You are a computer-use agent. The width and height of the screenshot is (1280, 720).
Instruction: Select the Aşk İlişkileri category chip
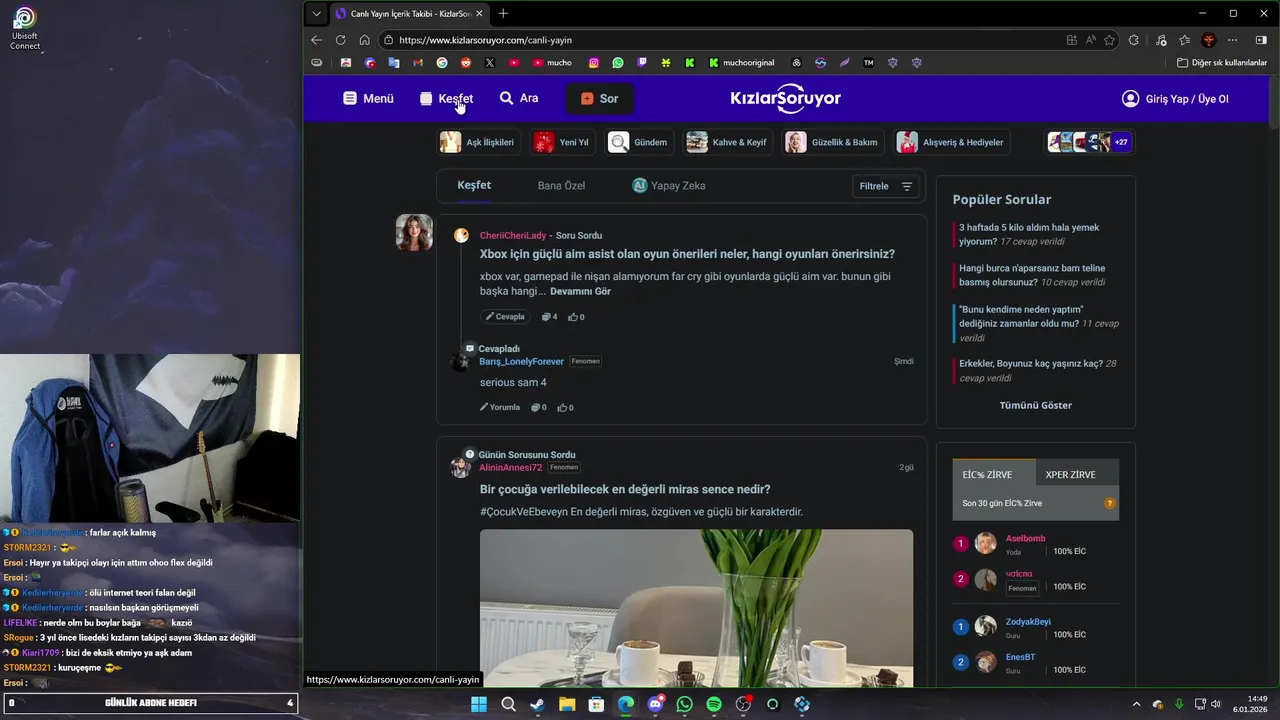click(478, 142)
